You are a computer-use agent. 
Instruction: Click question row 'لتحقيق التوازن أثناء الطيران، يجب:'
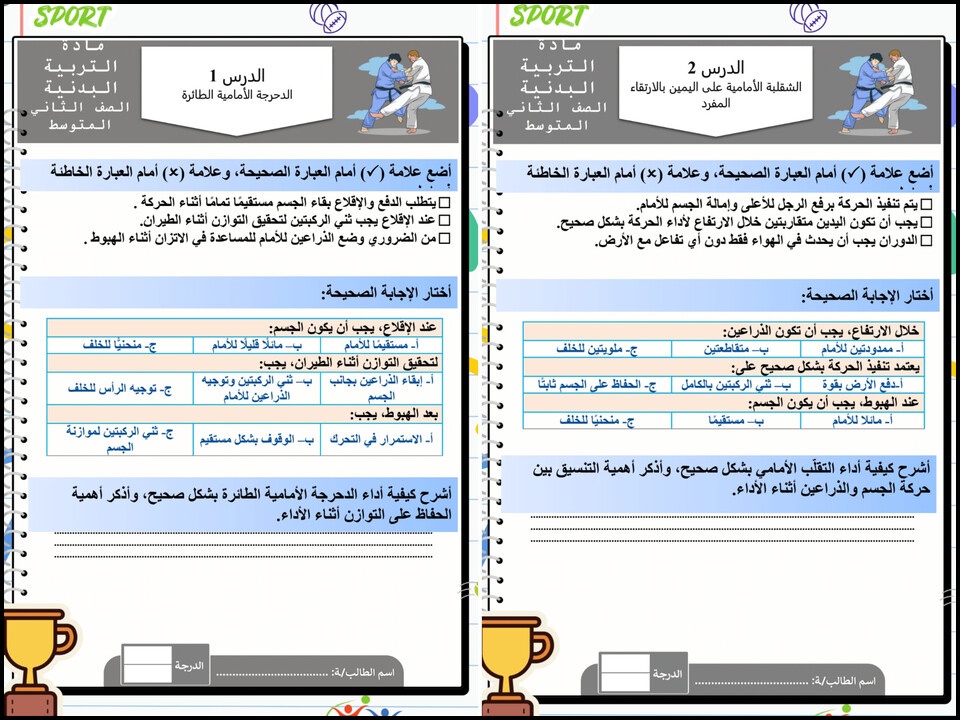(244, 363)
